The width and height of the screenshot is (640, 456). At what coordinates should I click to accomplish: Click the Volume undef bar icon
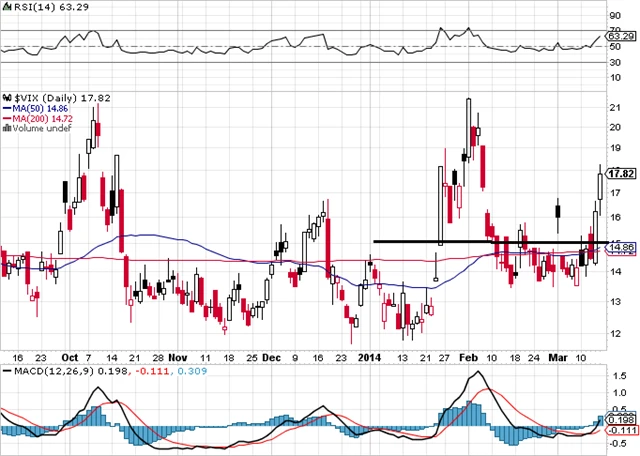tap(6, 128)
